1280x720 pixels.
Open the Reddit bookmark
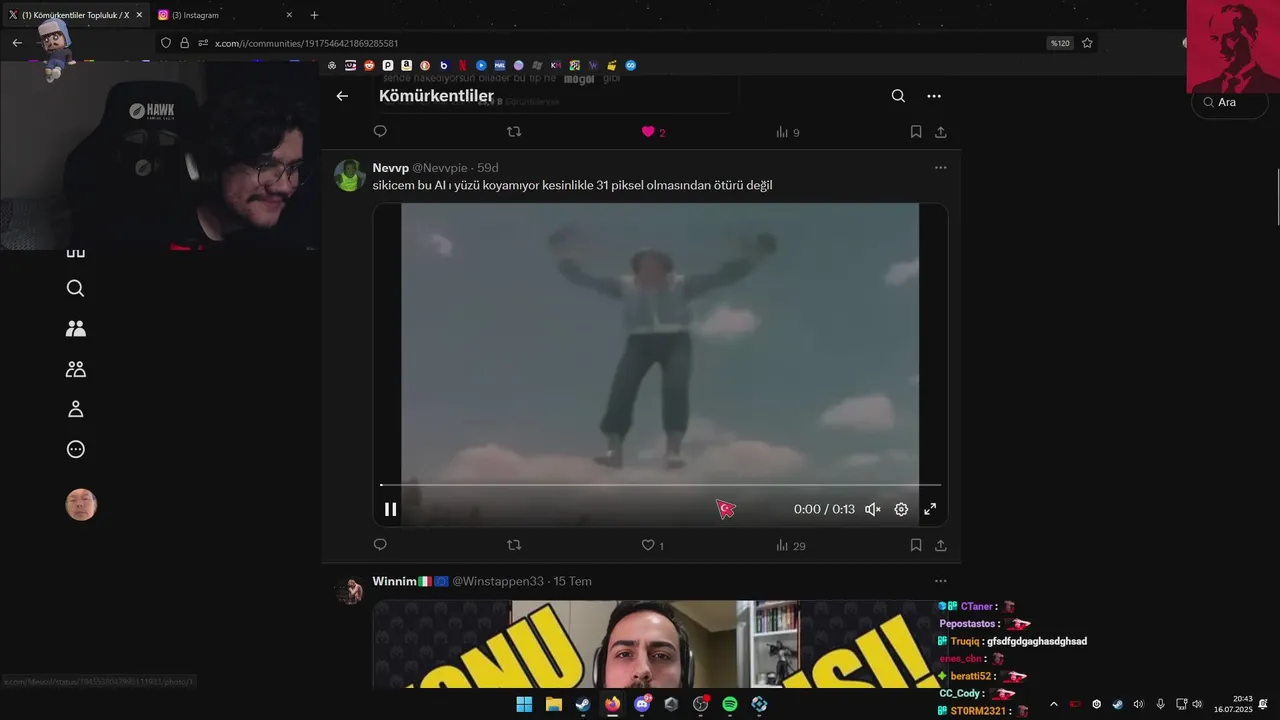[369, 65]
